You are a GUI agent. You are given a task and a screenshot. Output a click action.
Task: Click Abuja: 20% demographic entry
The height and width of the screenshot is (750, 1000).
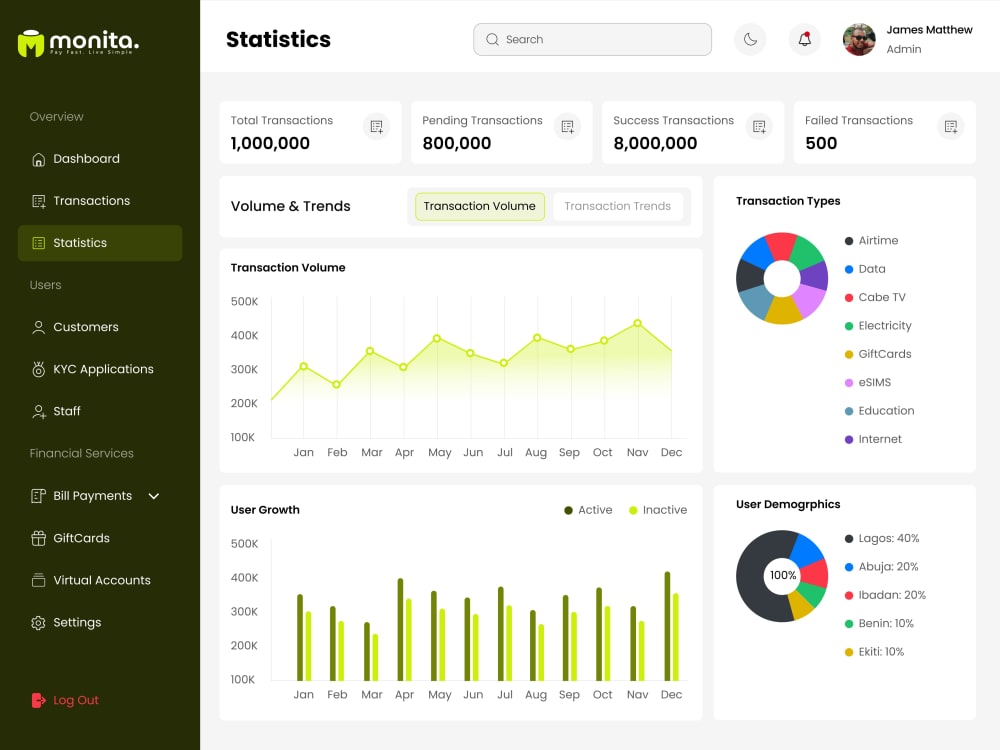click(881, 567)
